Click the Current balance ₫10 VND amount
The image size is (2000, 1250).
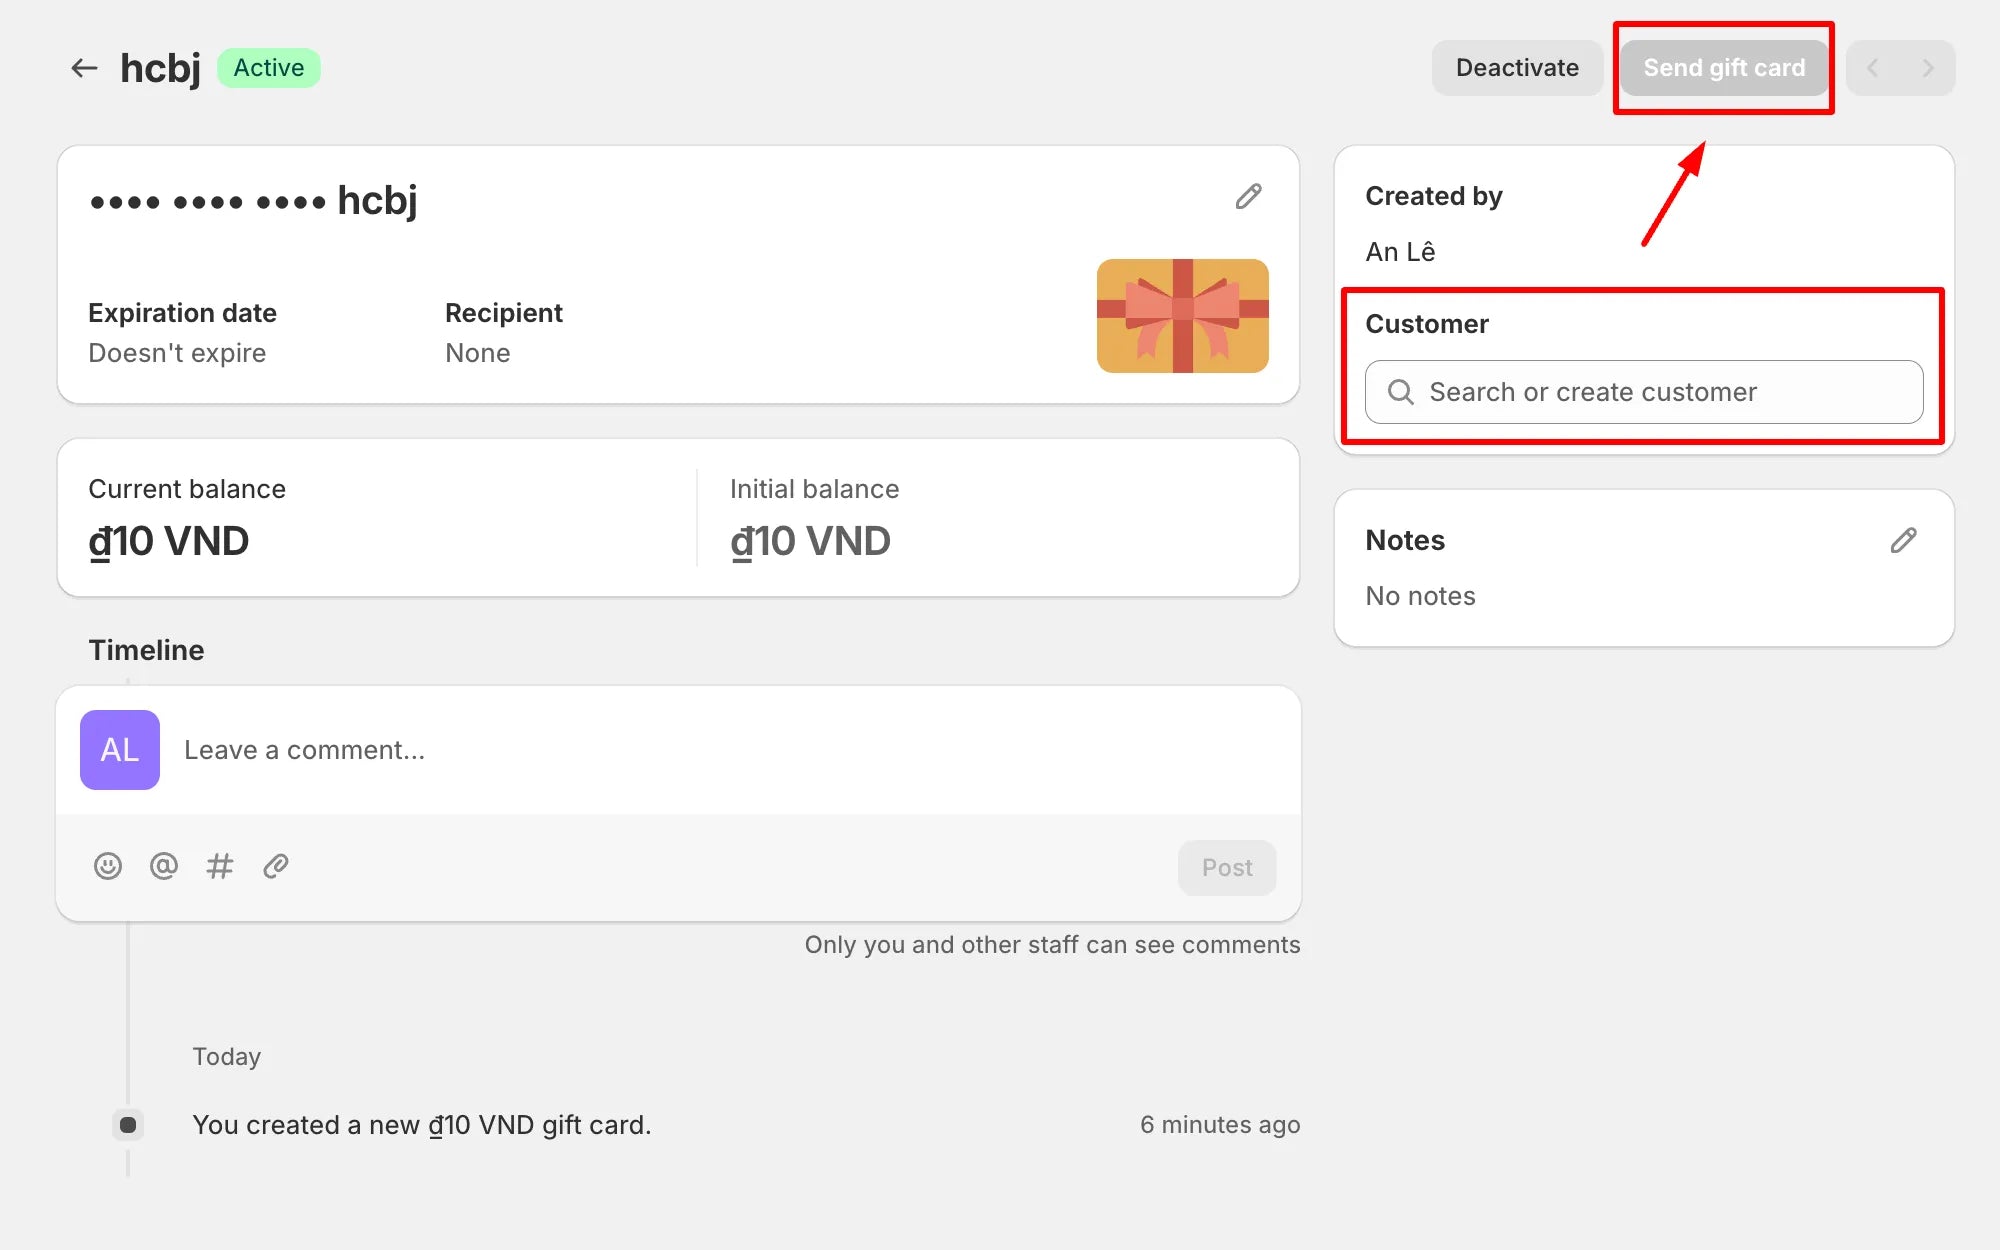[x=169, y=541]
